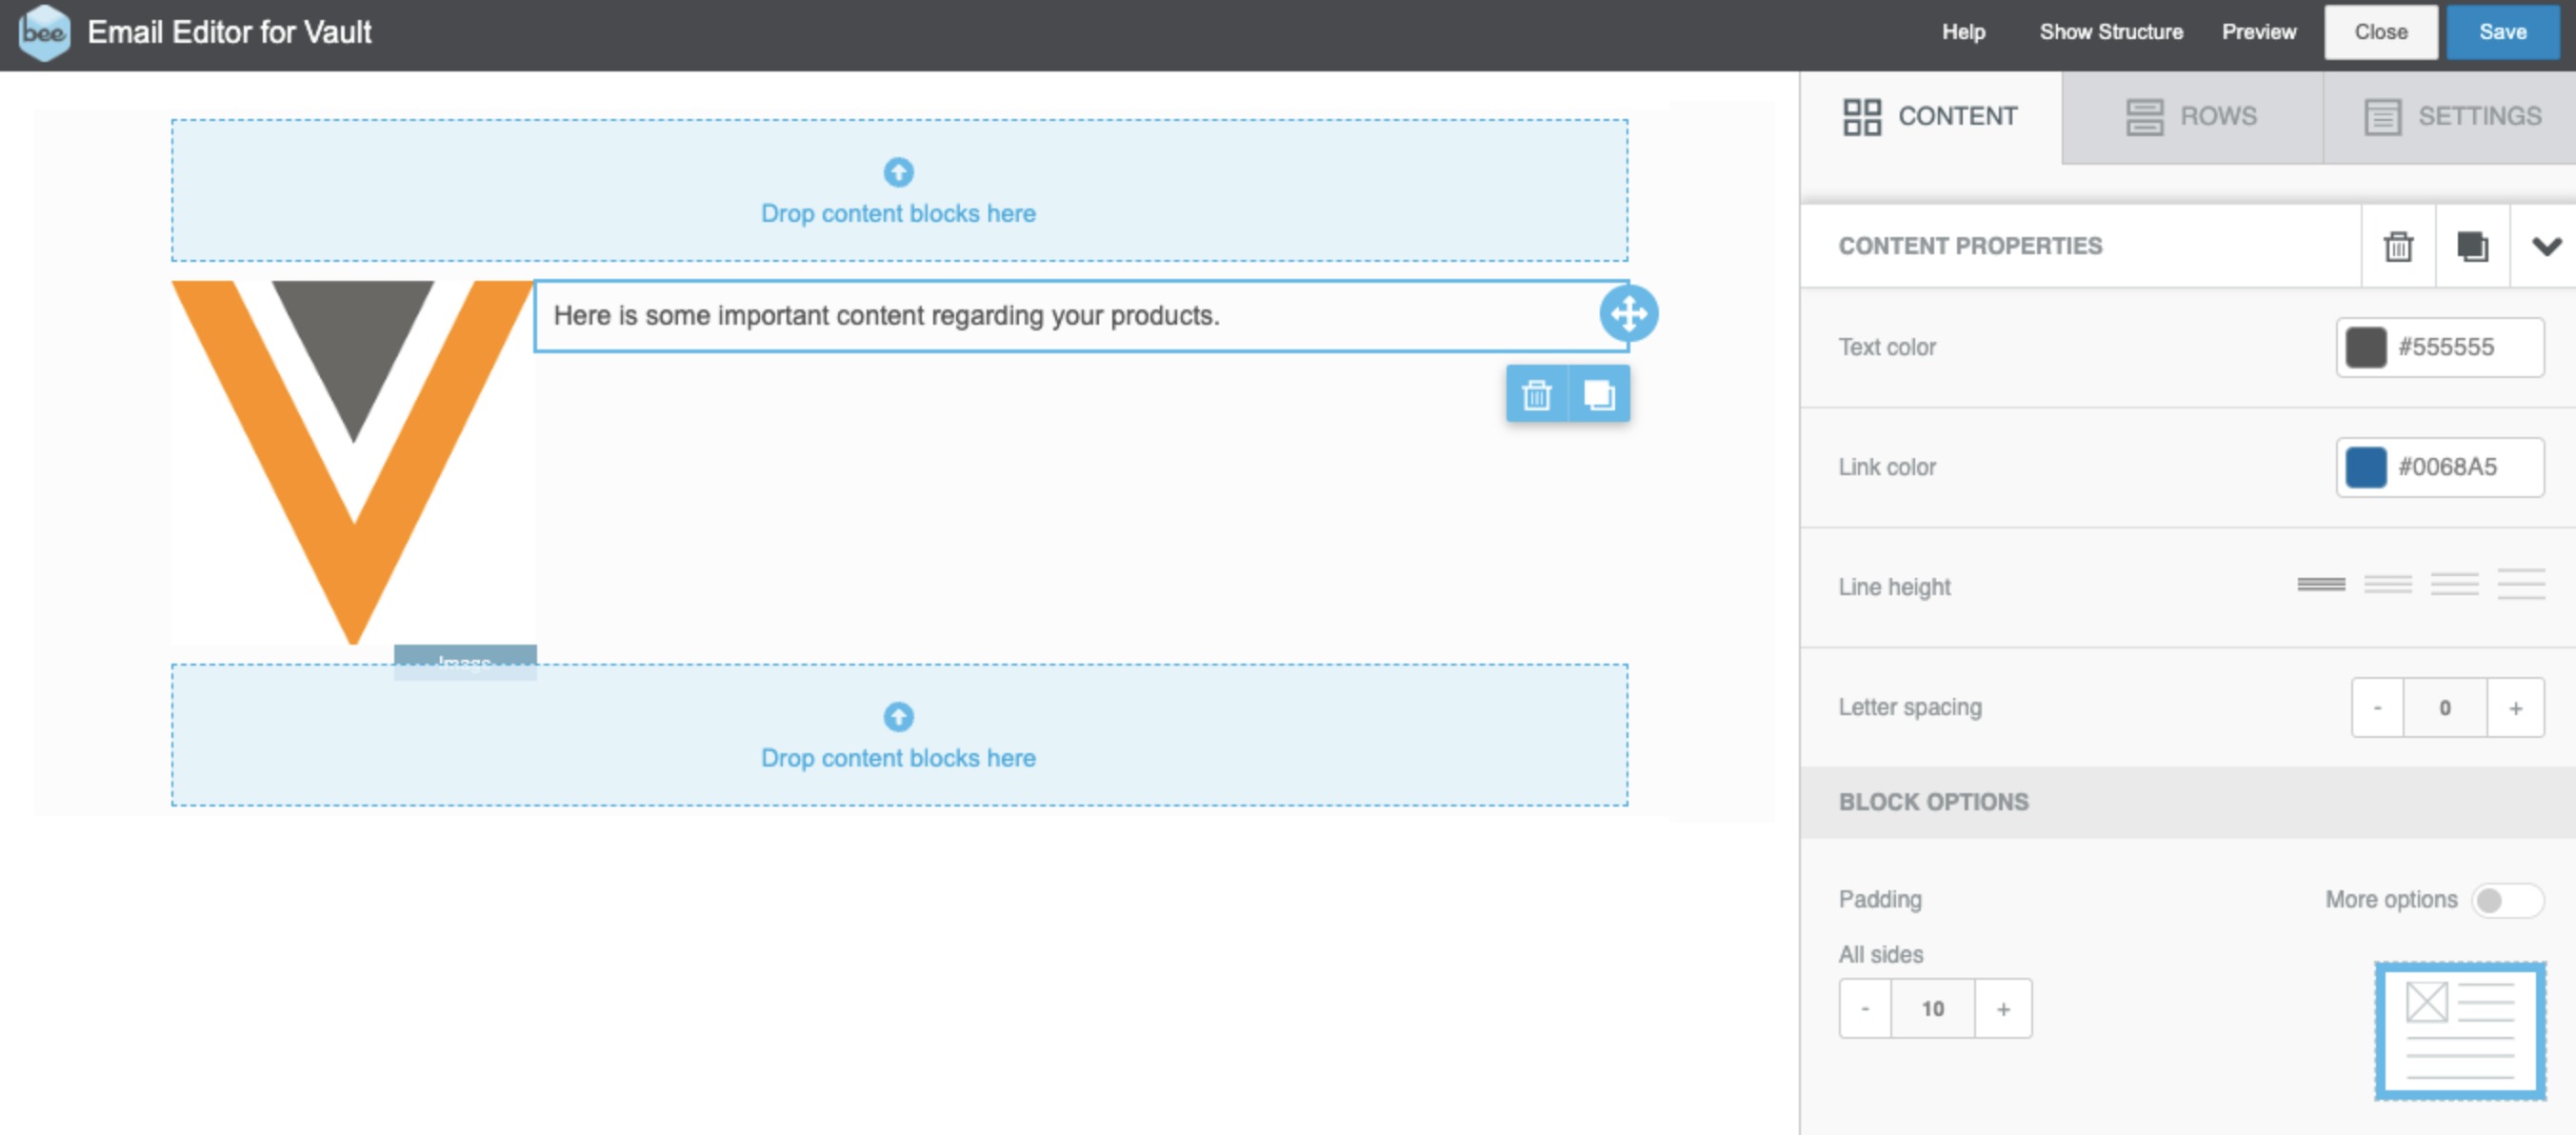Select the tightest line height option

click(x=2321, y=585)
